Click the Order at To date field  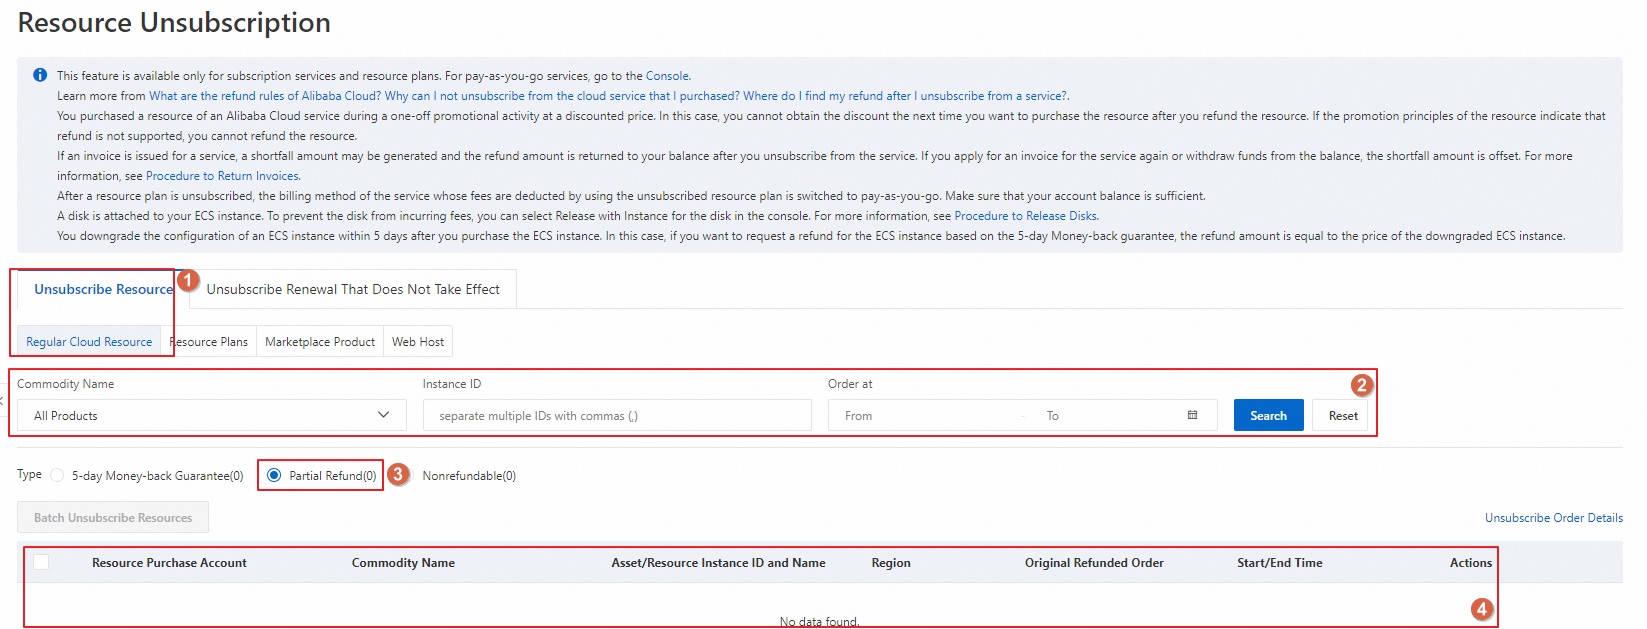click(1110, 415)
